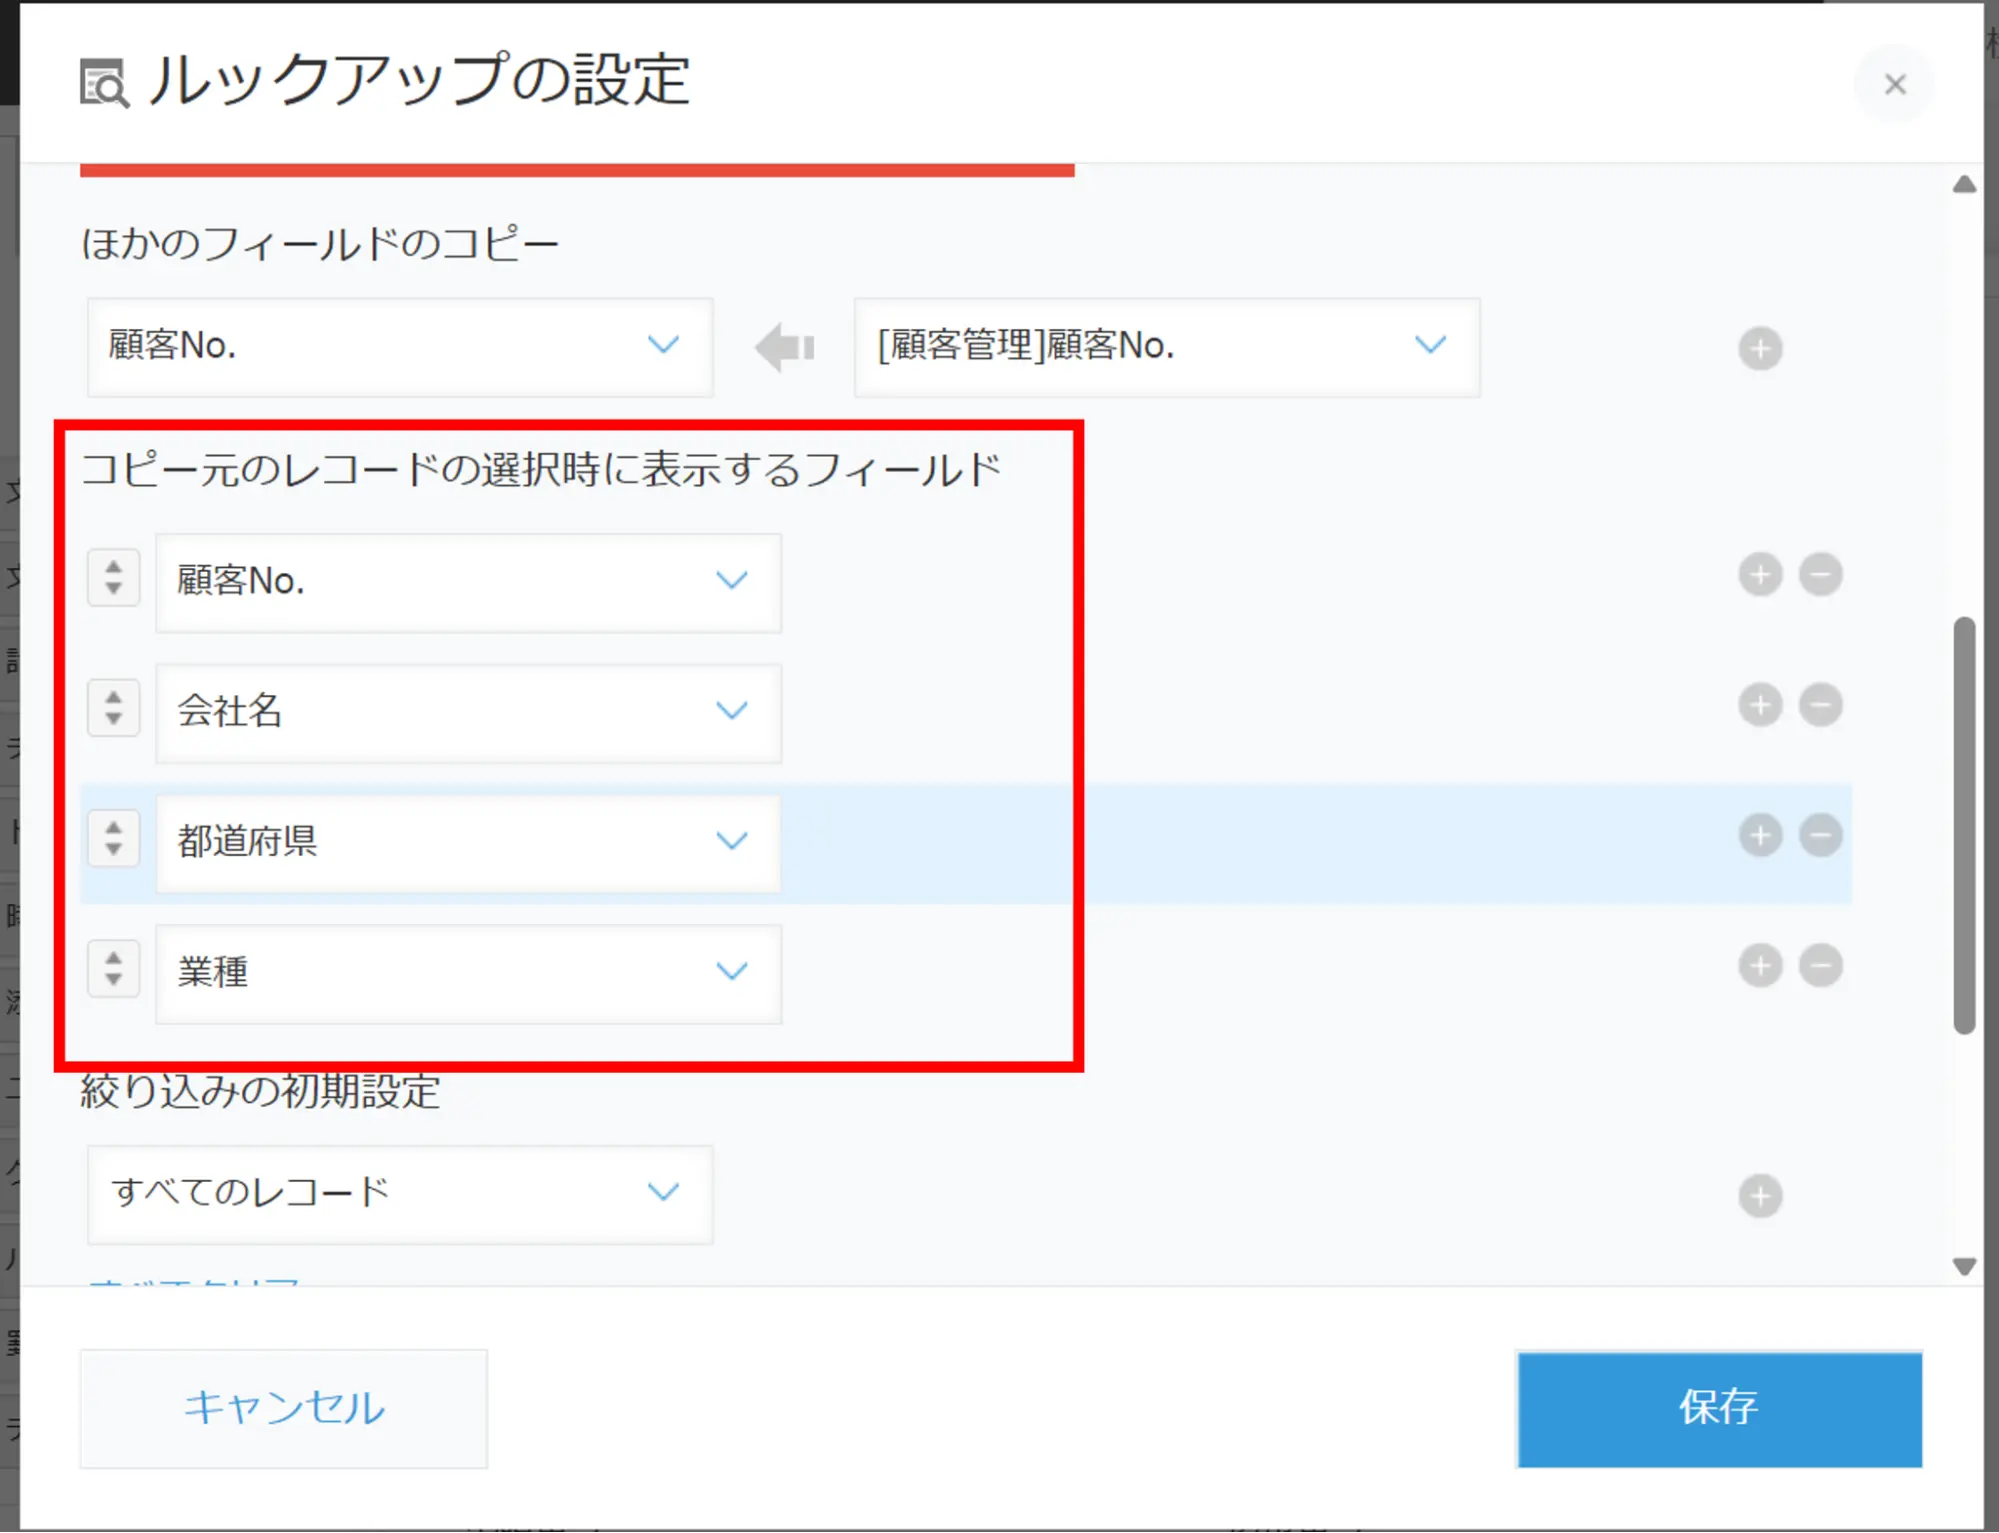Remove the 会社名 display field row
Image resolution: width=1999 pixels, height=1533 pixels.
click(1820, 705)
